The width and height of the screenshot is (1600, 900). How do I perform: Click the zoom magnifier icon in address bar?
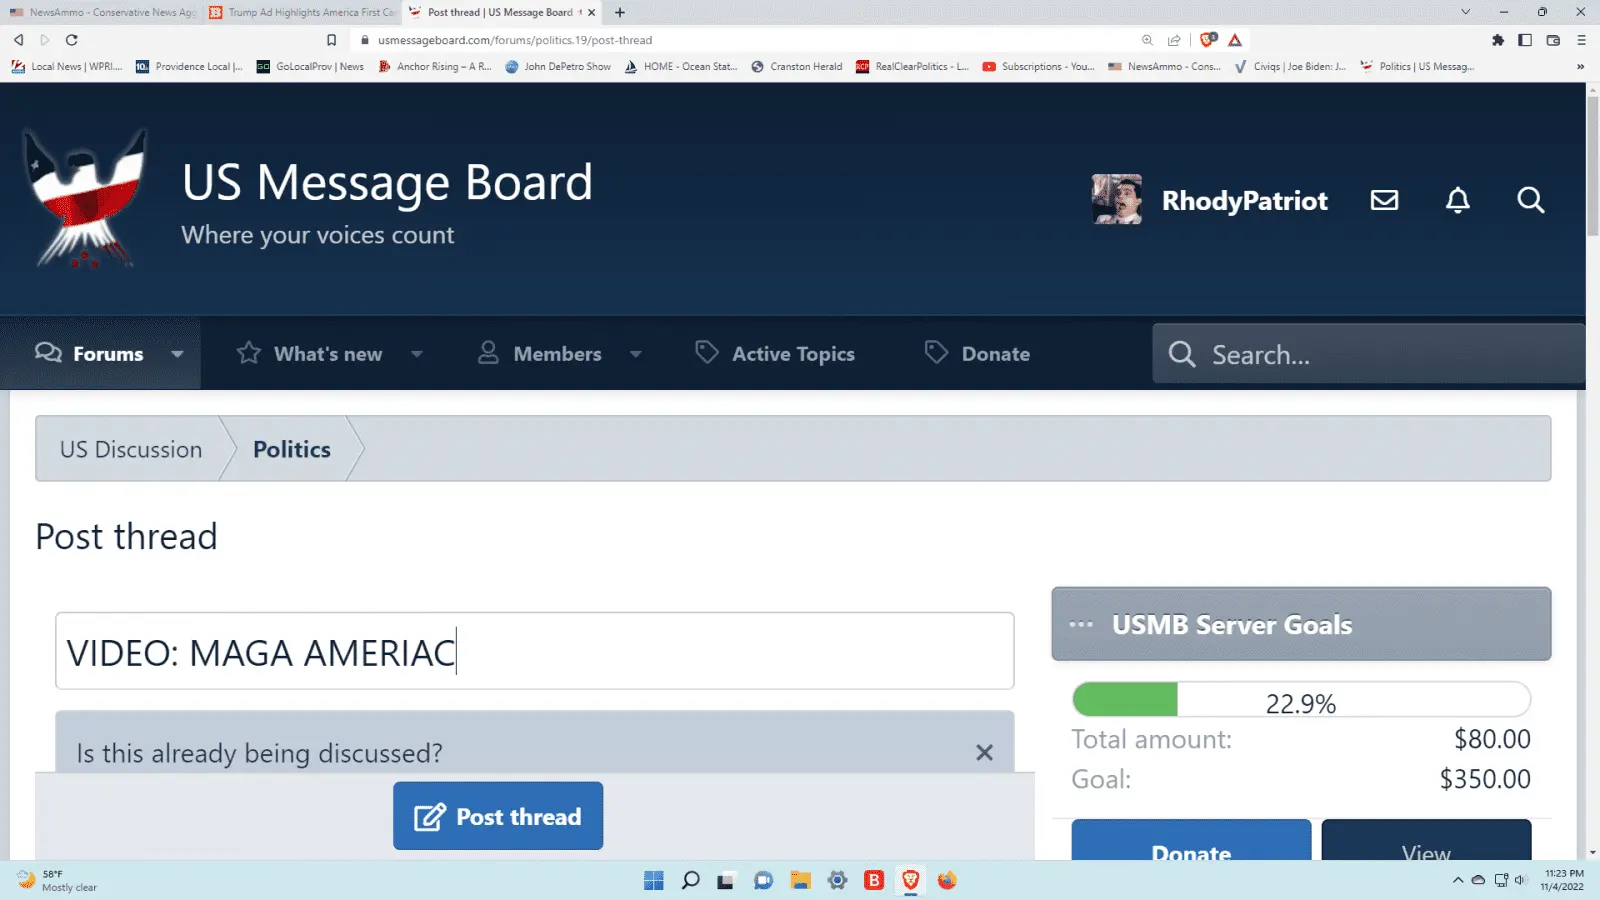pyautogui.click(x=1147, y=40)
